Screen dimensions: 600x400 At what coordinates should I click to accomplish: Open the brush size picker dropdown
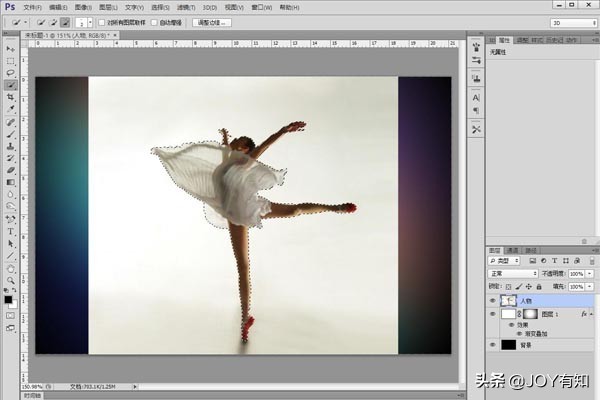click(90, 21)
